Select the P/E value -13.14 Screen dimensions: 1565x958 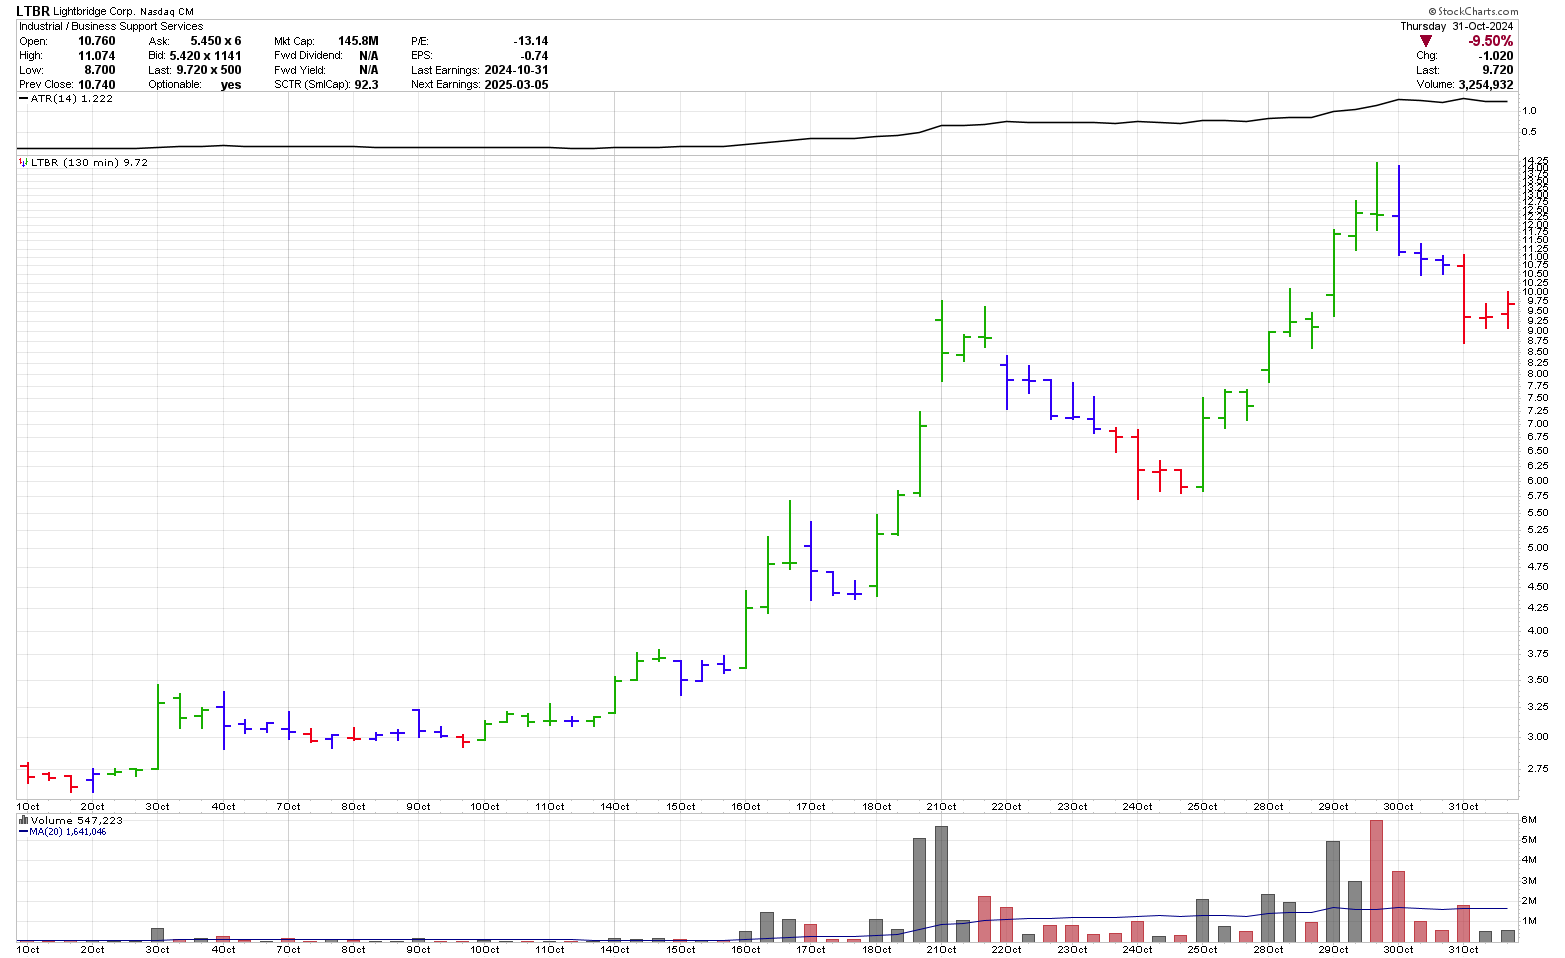(530, 41)
